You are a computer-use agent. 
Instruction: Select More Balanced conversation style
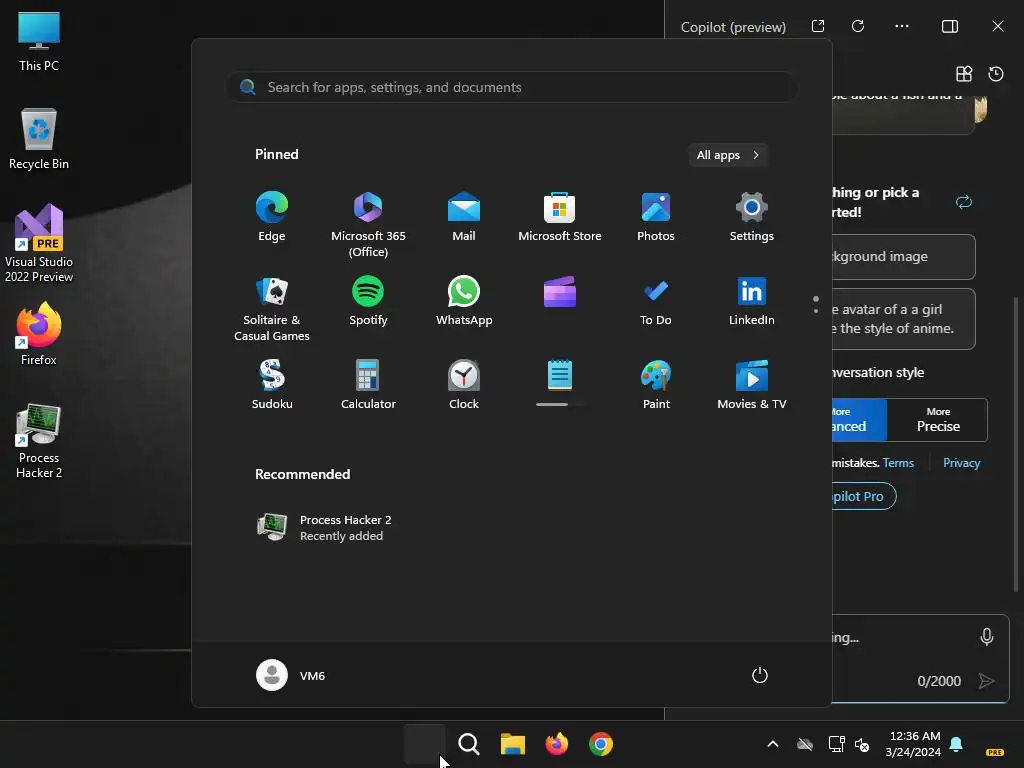point(859,420)
